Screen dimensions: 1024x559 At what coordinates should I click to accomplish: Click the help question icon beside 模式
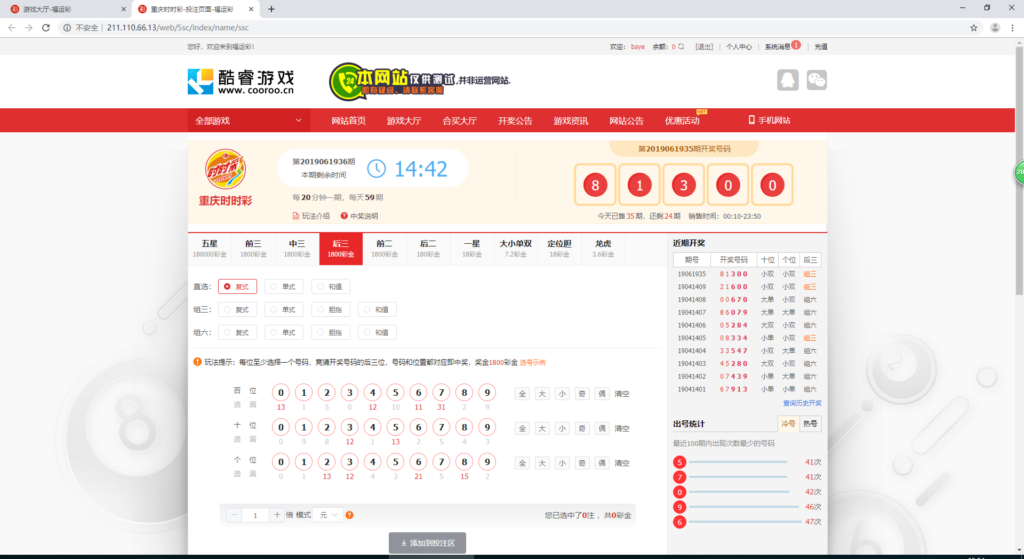pyautogui.click(x=349, y=515)
